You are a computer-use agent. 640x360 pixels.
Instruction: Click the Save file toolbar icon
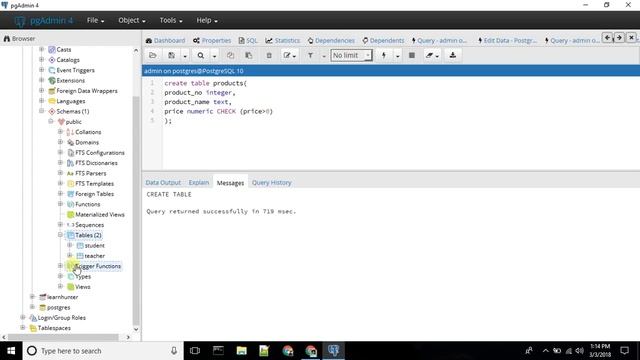[x=171, y=56]
